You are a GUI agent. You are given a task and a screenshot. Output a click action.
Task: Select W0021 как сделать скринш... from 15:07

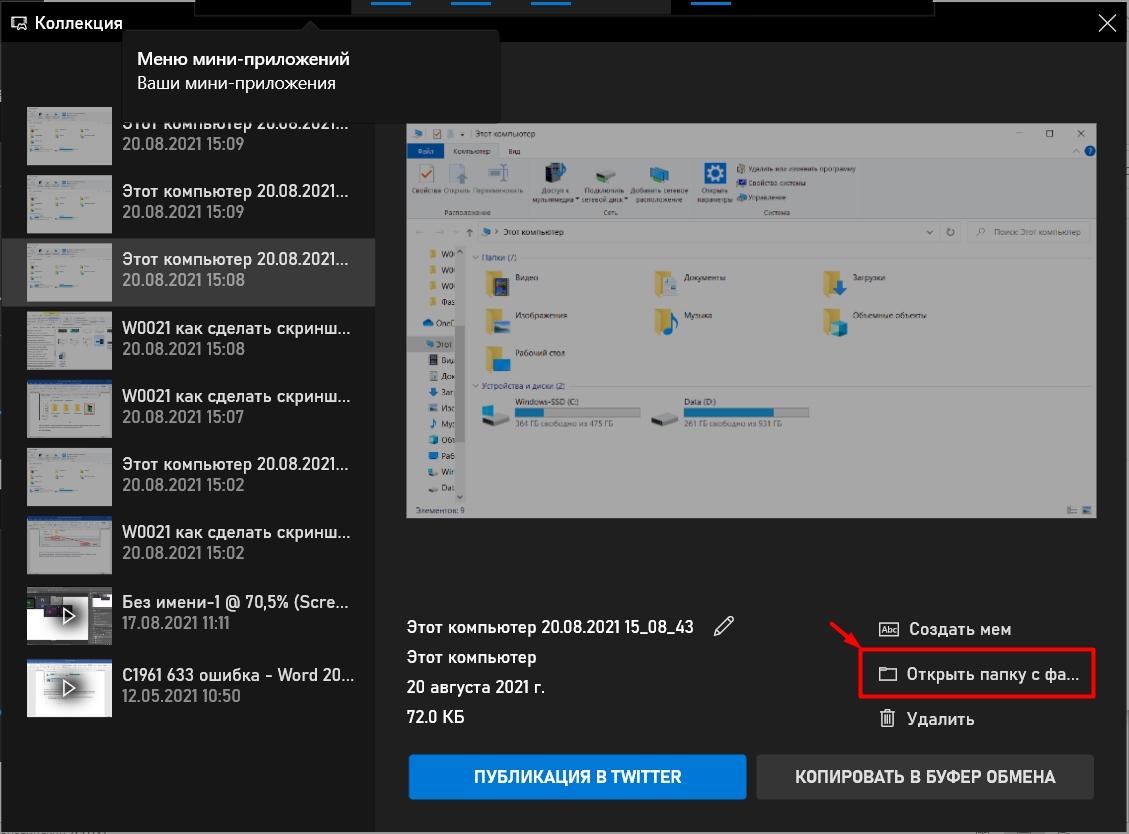tap(189, 408)
